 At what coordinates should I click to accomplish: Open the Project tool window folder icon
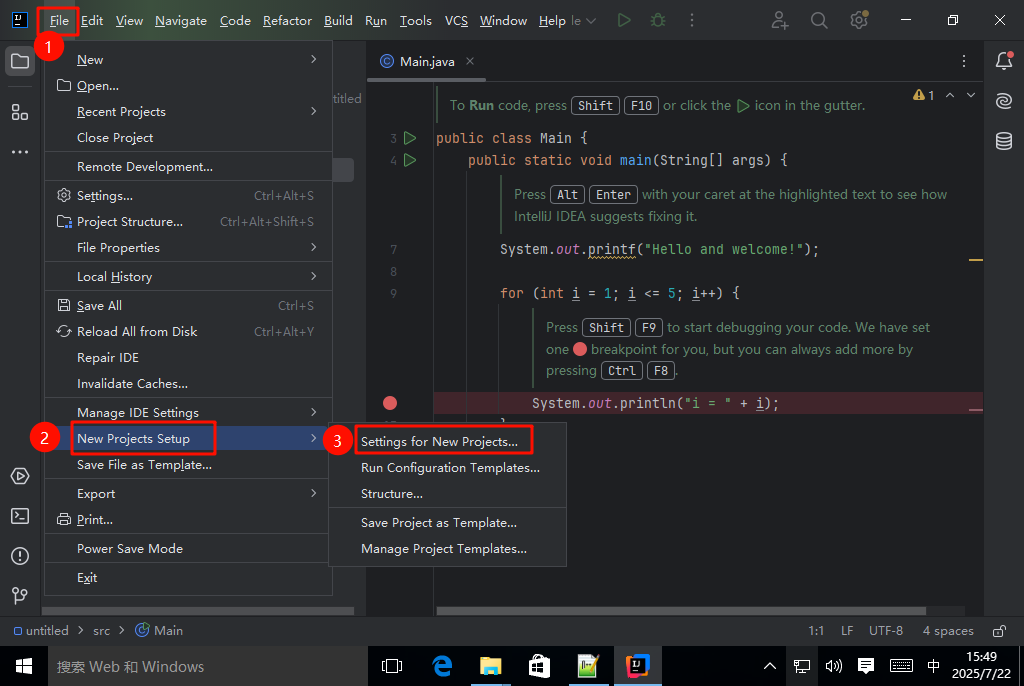point(20,62)
